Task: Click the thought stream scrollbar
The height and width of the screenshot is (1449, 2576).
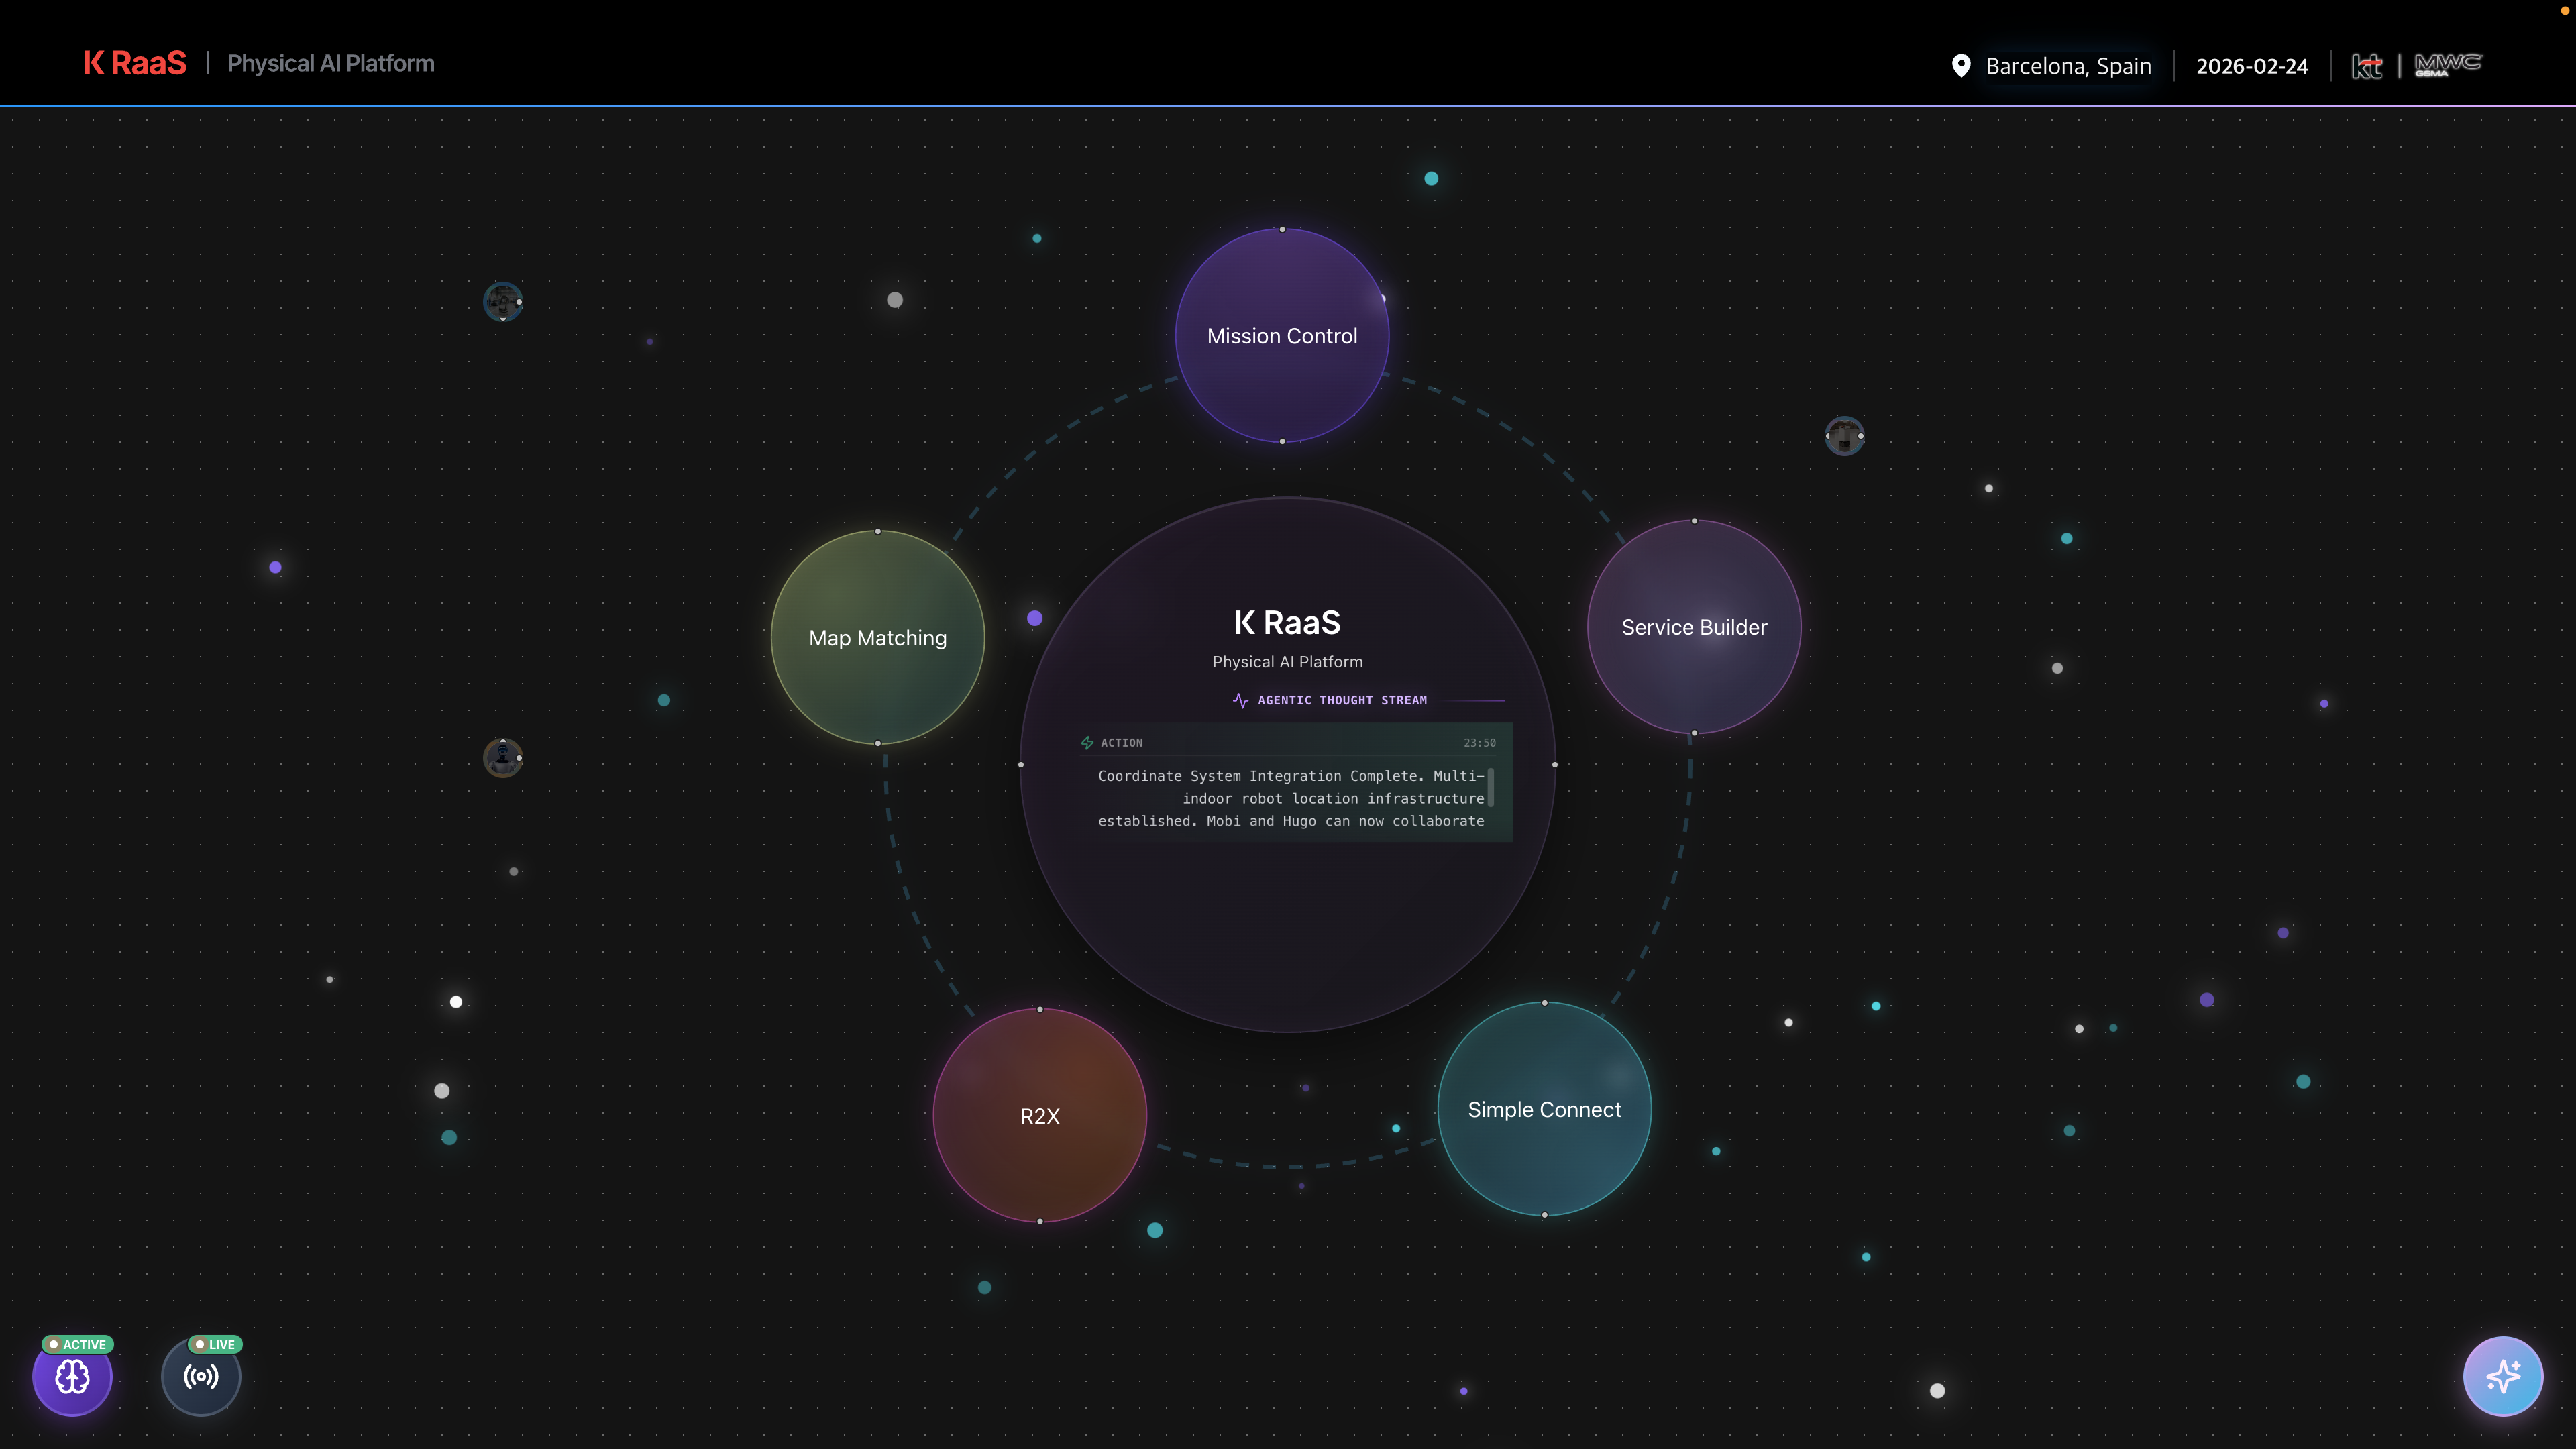Action: click(x=1491, y=787)
